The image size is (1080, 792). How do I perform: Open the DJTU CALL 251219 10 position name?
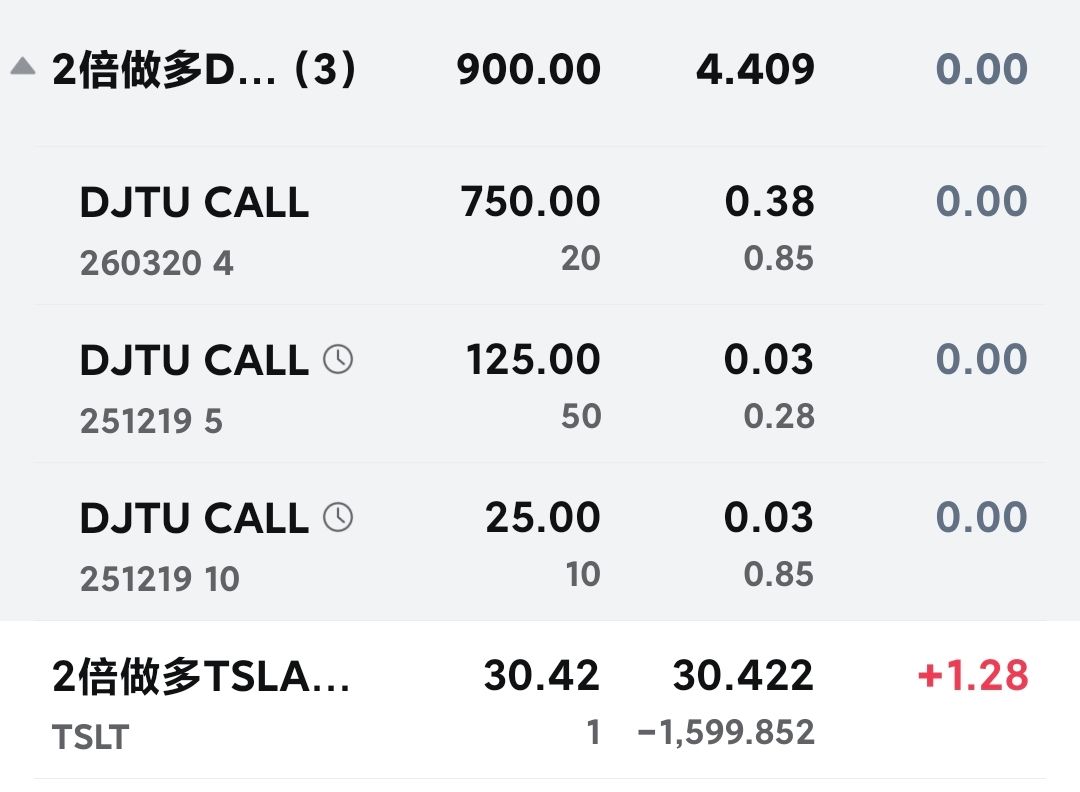194,519
